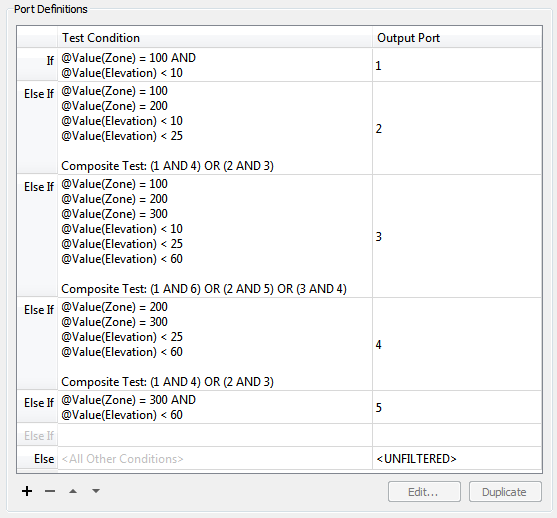Click the empty greyed Else If row label
The width and height of the screenshot is (557, 518).
[x=37, y=435]
